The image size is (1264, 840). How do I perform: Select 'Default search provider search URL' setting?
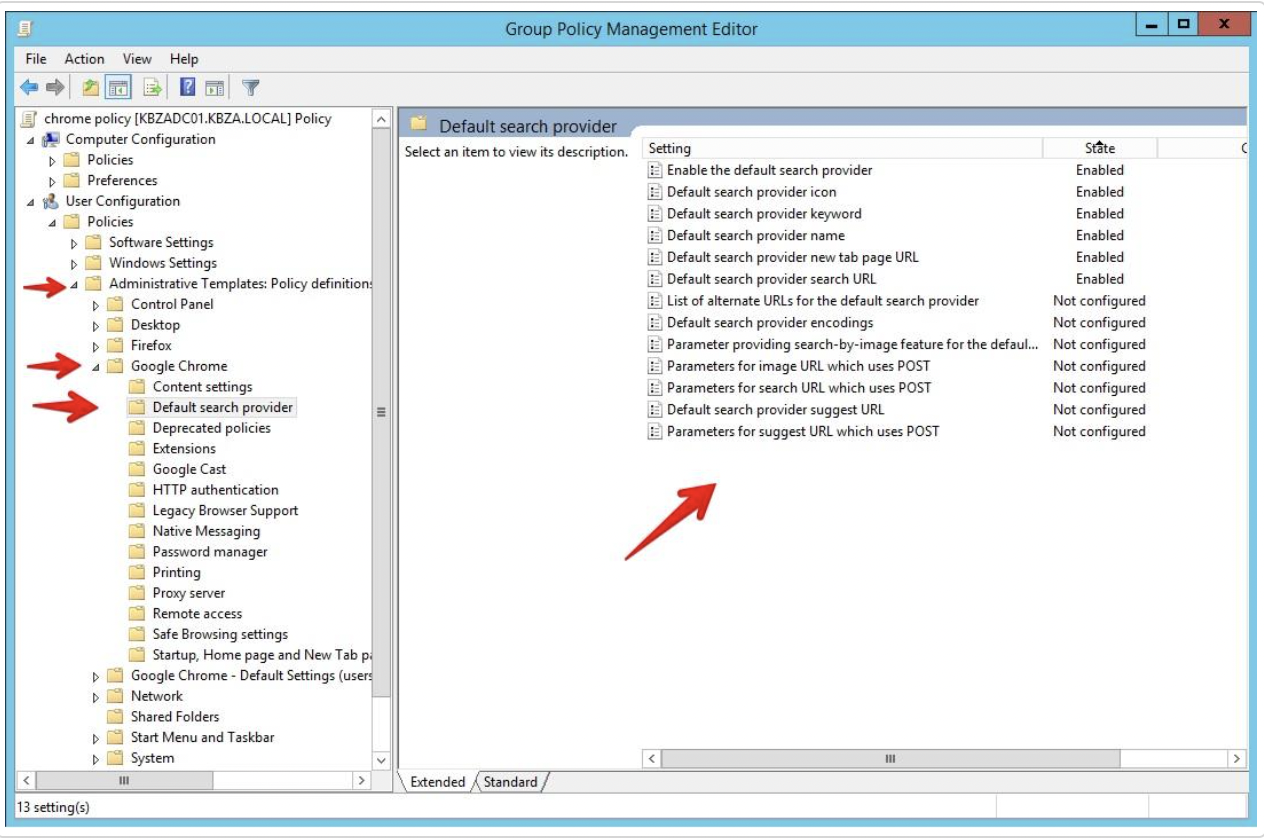pos(771,279)
